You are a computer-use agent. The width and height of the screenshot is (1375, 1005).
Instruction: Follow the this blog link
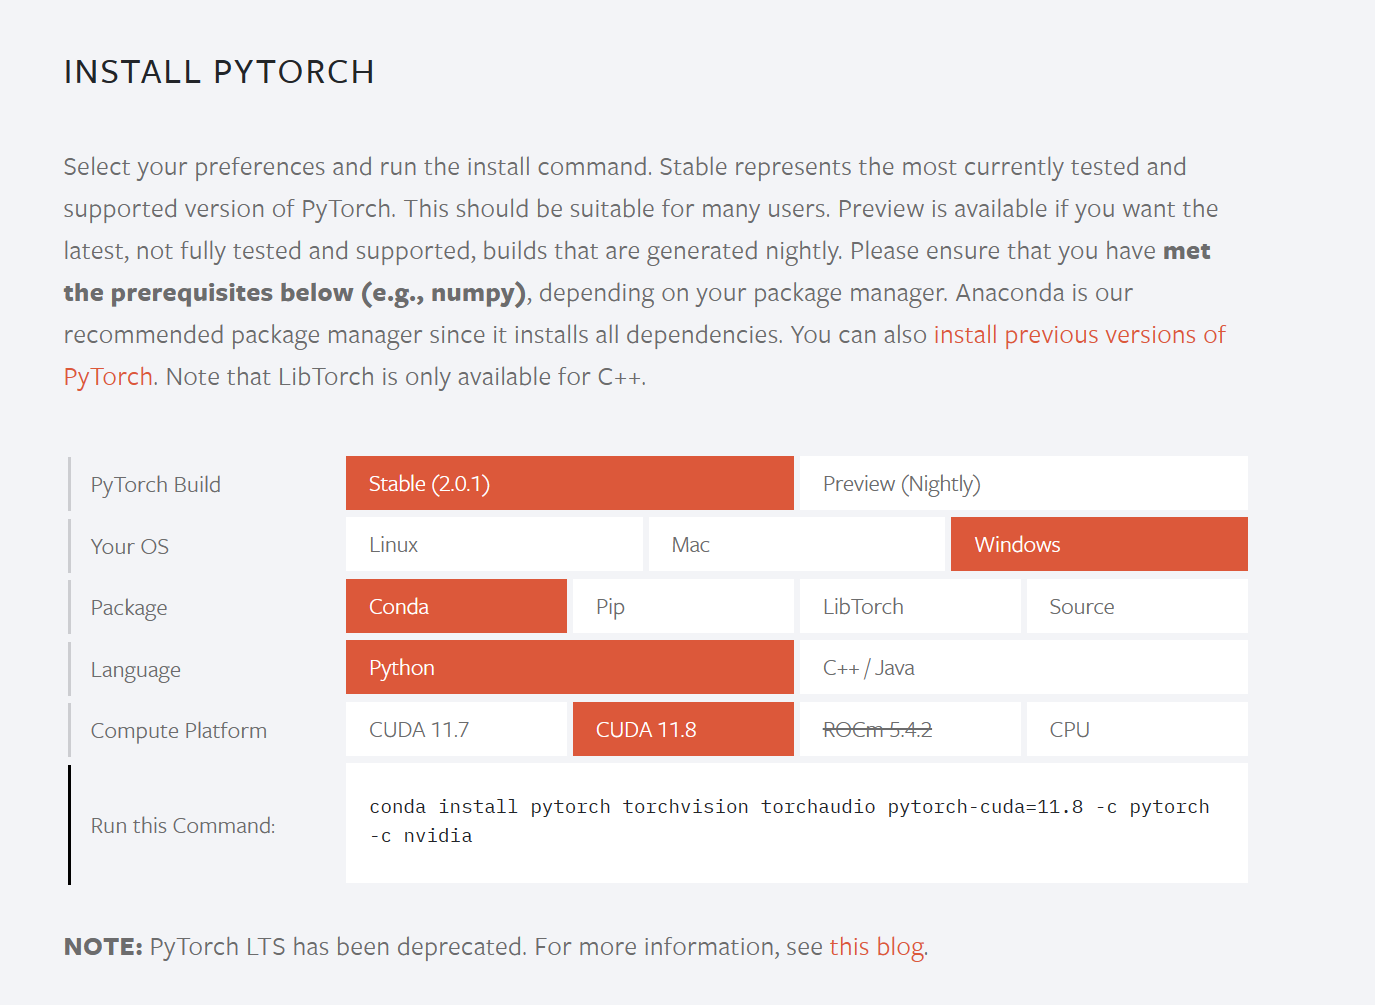click(875, 946)
